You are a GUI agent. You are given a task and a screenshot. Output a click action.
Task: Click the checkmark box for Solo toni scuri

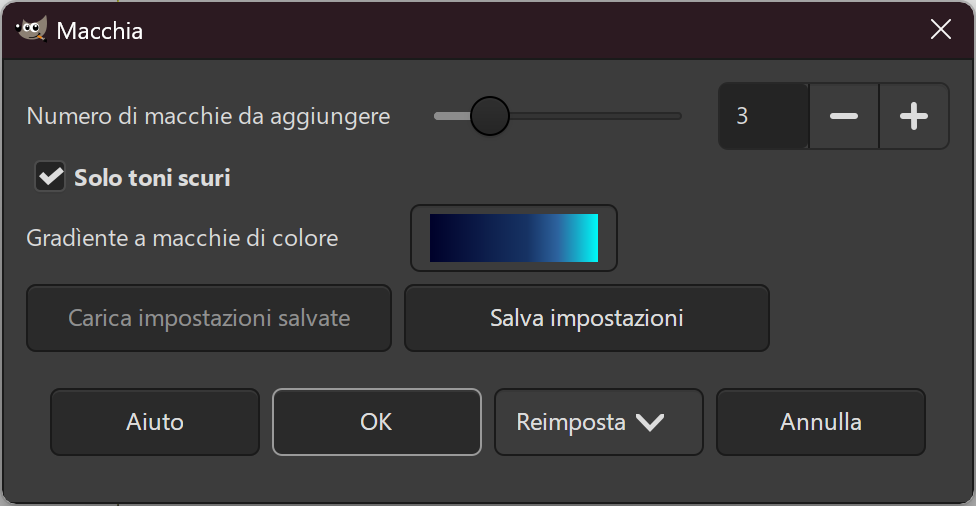click(49, 177)
